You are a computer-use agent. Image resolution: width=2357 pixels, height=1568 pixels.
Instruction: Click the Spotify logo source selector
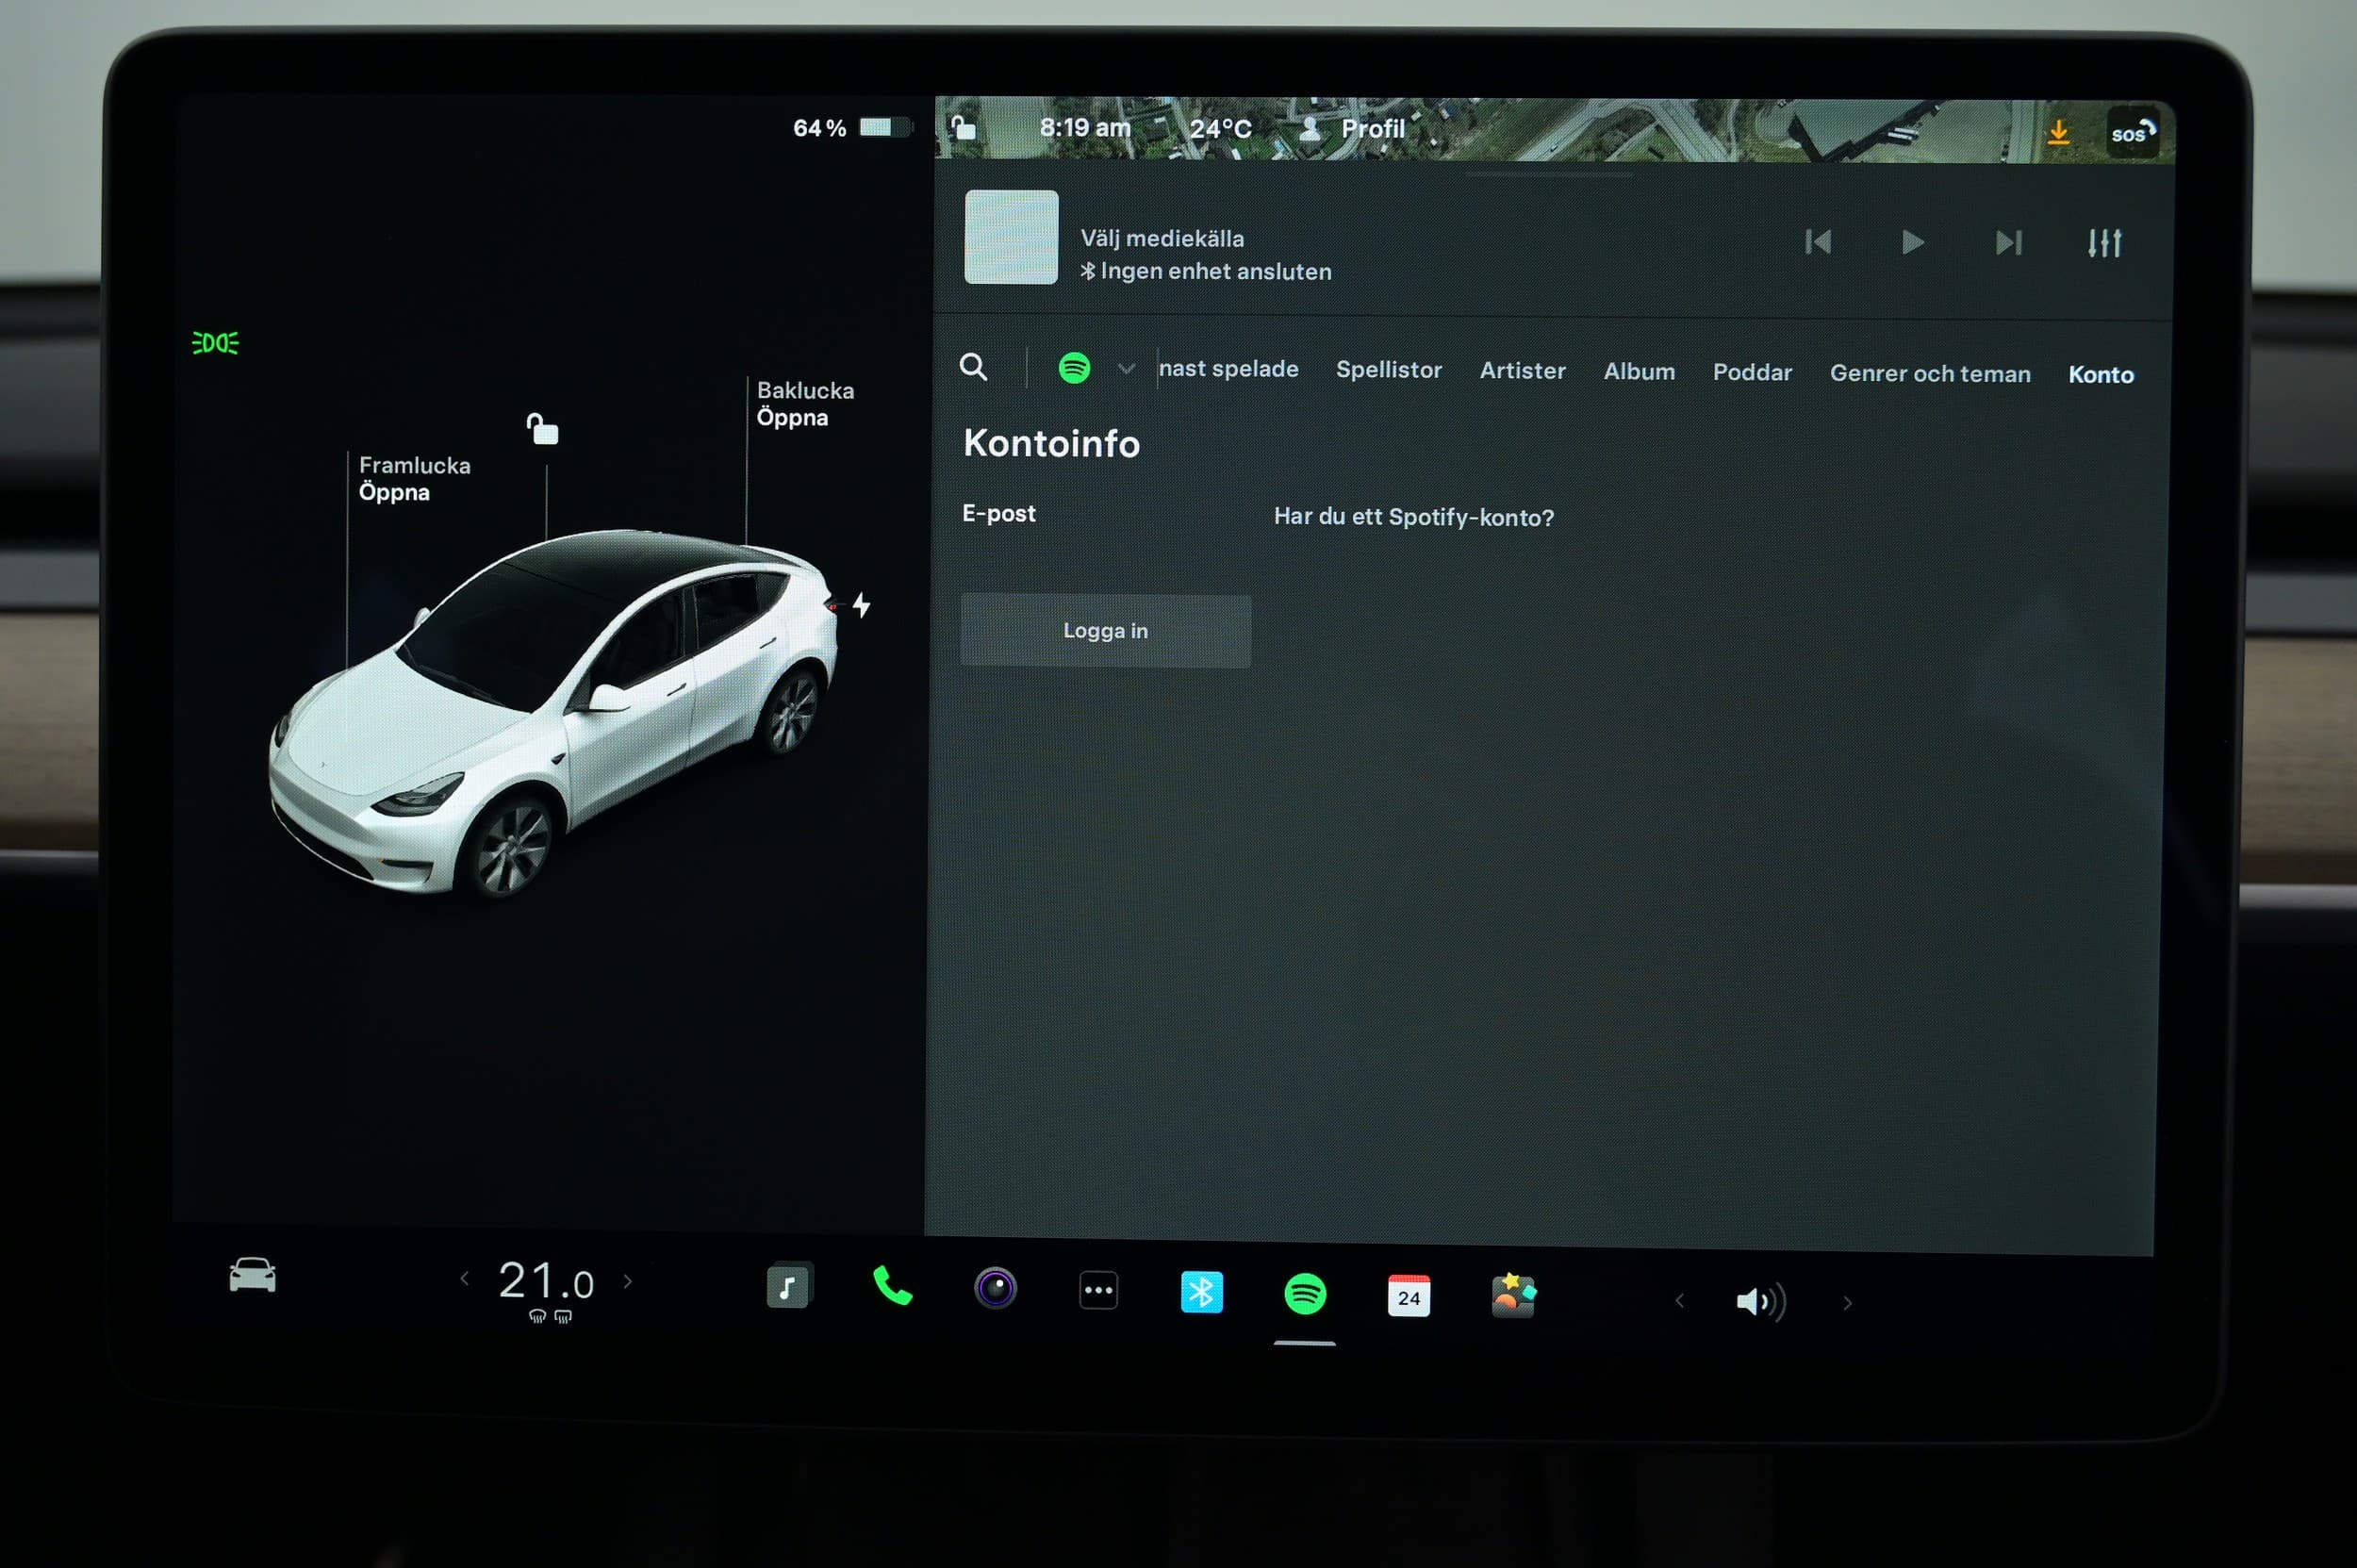point(1074,368)
